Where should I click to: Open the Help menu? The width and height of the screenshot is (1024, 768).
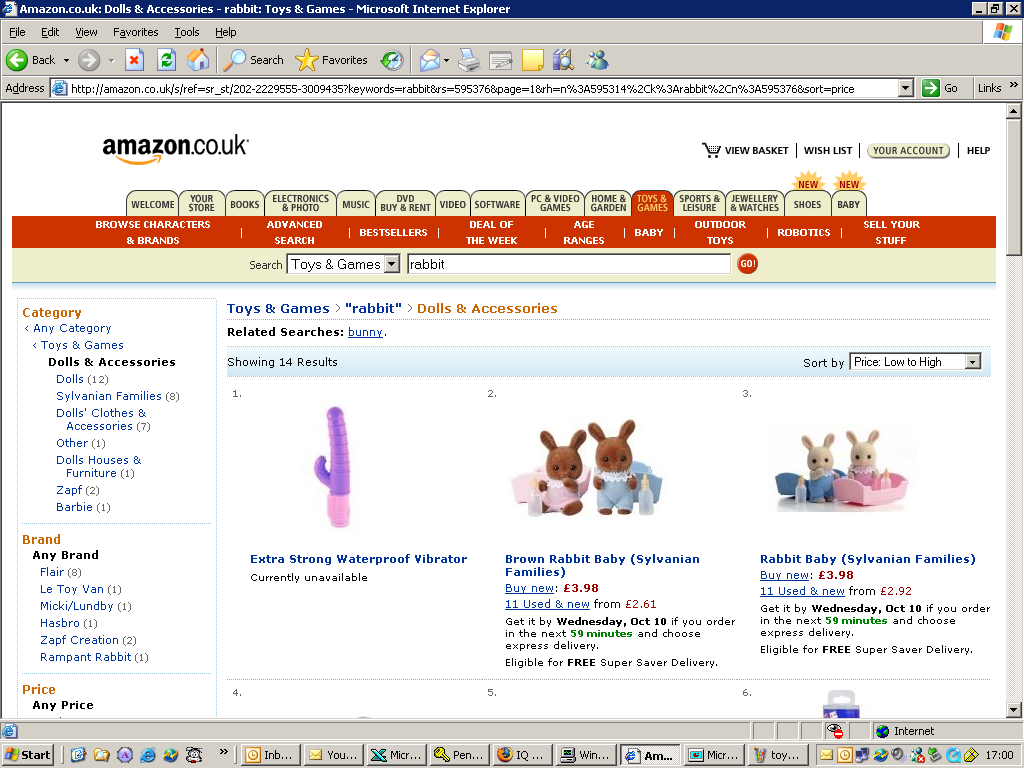[225, 32]
